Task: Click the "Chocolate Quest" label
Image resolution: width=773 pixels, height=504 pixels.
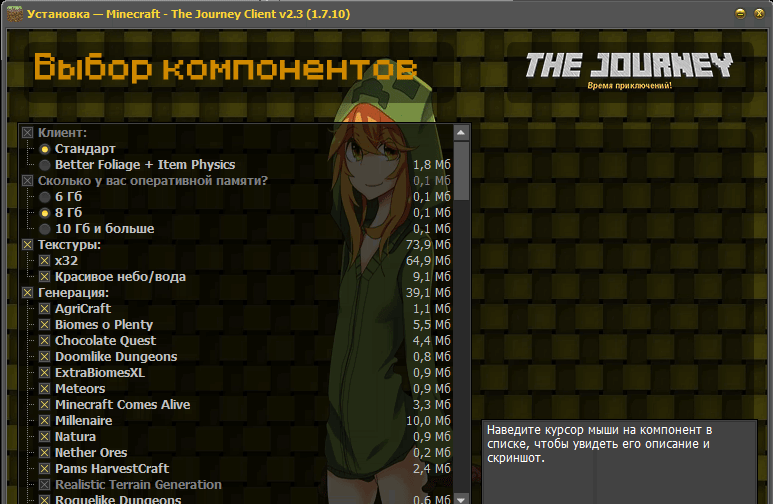Action: (x=105, y=341)
